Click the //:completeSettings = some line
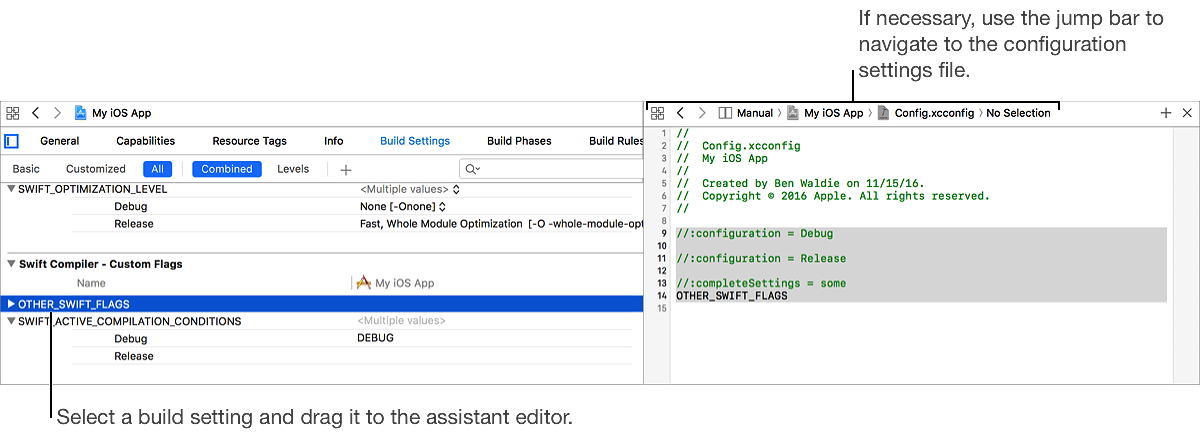1200x435 pixels. (761, 283)
